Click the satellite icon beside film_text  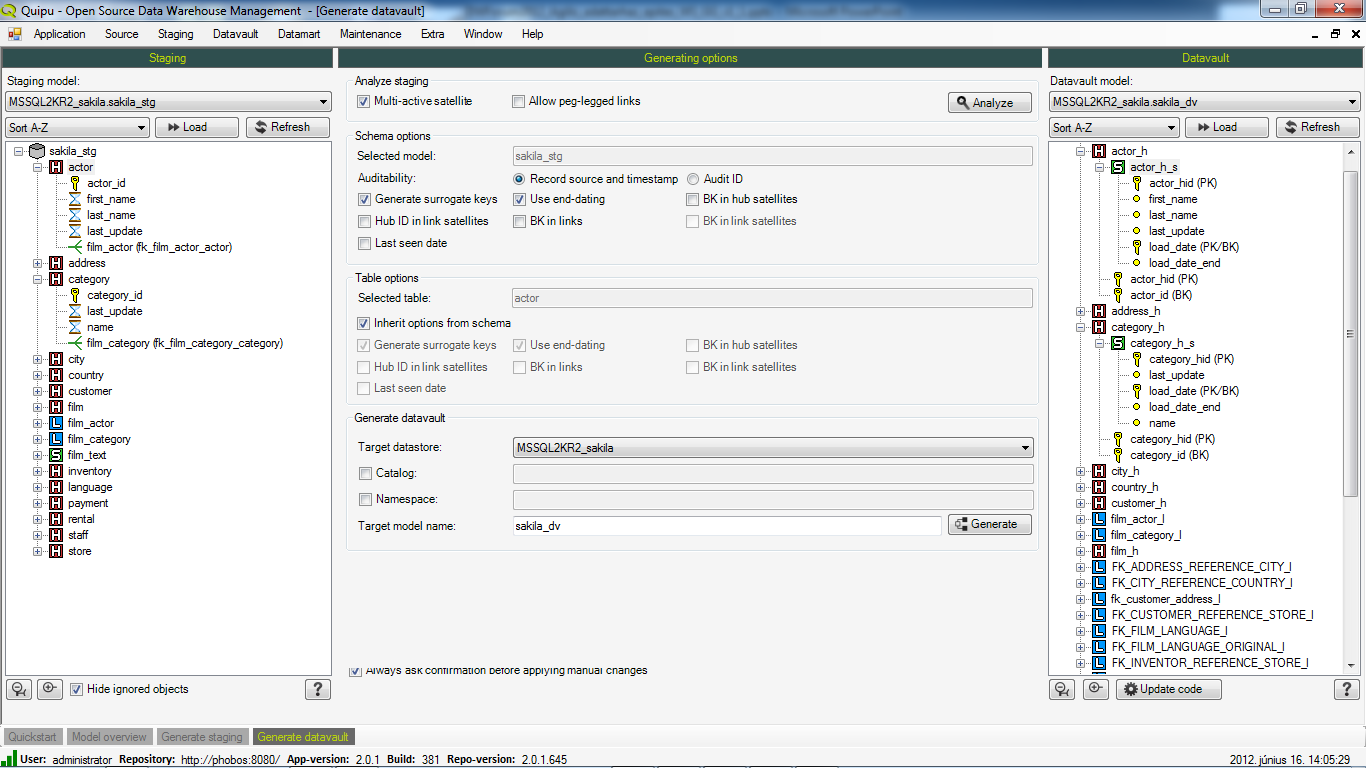56,455
